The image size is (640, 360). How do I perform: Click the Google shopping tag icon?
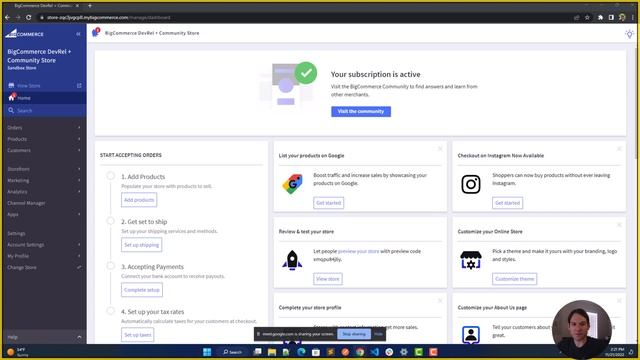(x=292, y=184)
